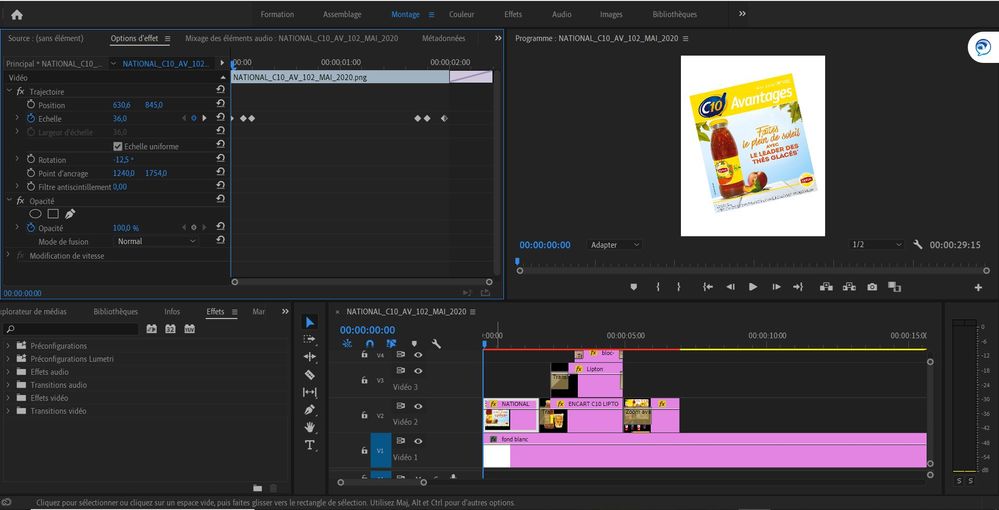The image size is (999, 510).
Task: Click the Position X value 630,6
Action: point(122,105)
